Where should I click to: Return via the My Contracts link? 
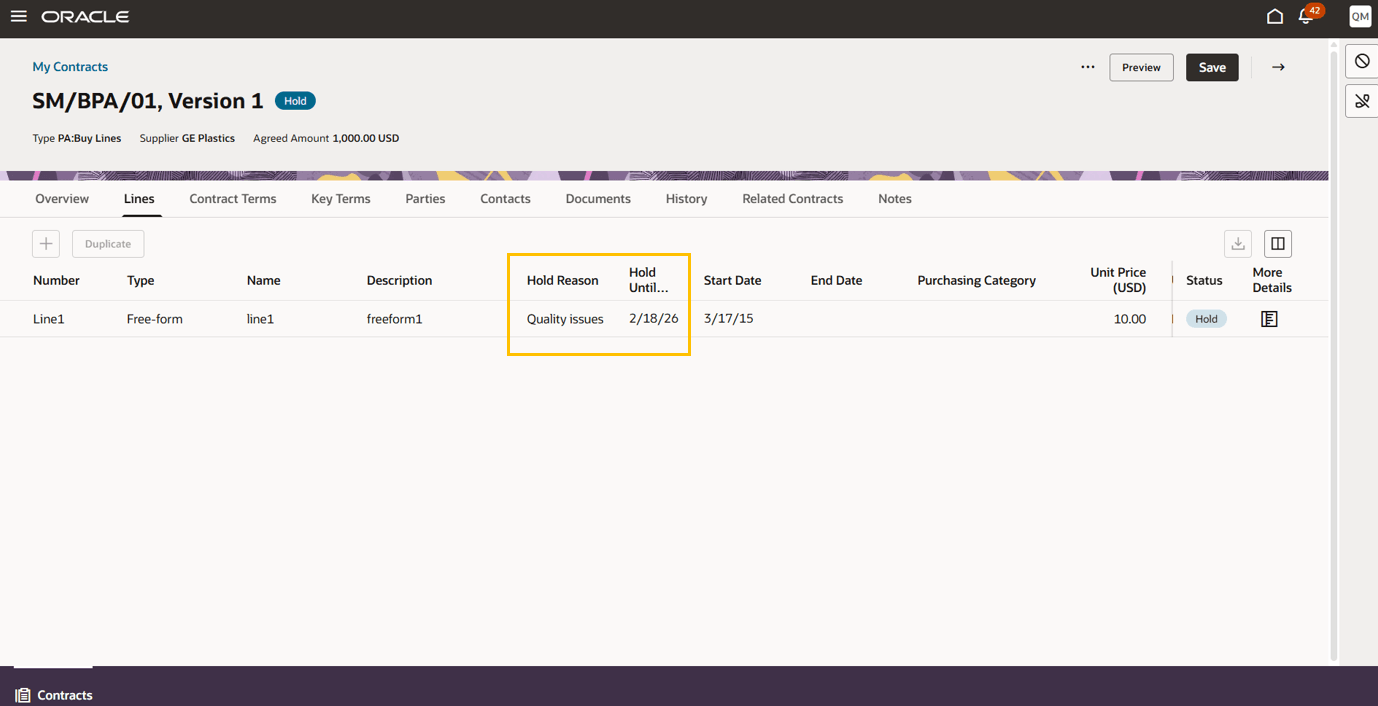(x=70, y=66)
